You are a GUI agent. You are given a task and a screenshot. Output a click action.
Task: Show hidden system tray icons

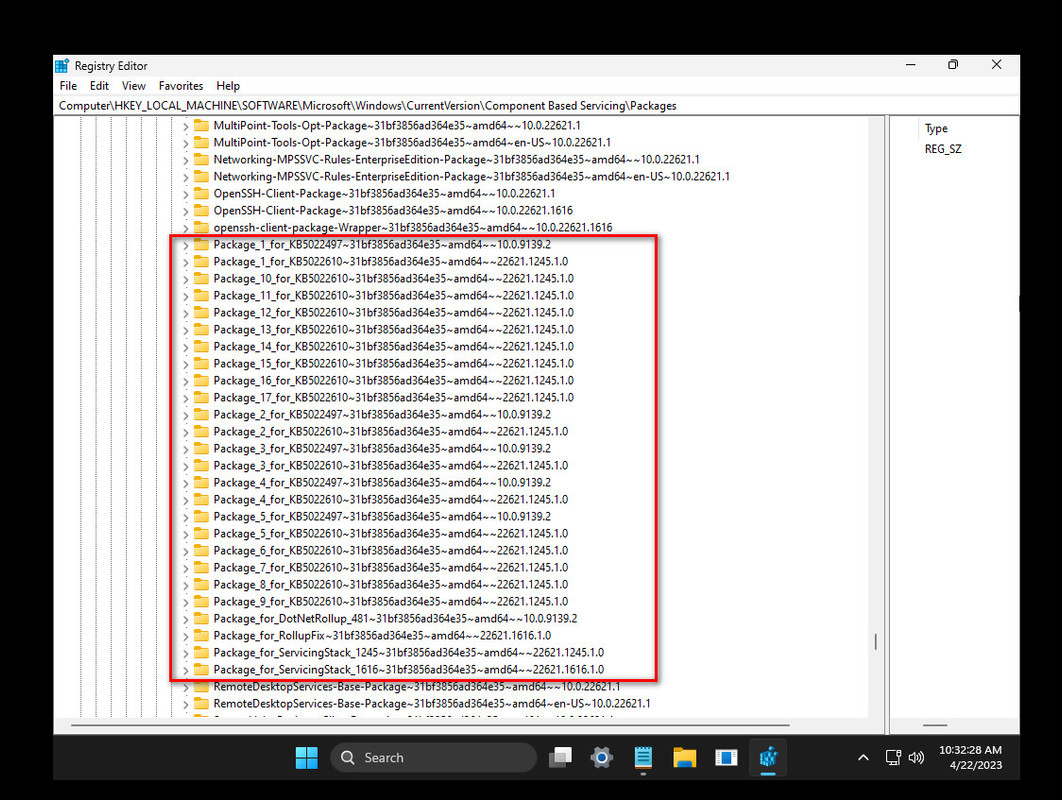coord(863,757)
